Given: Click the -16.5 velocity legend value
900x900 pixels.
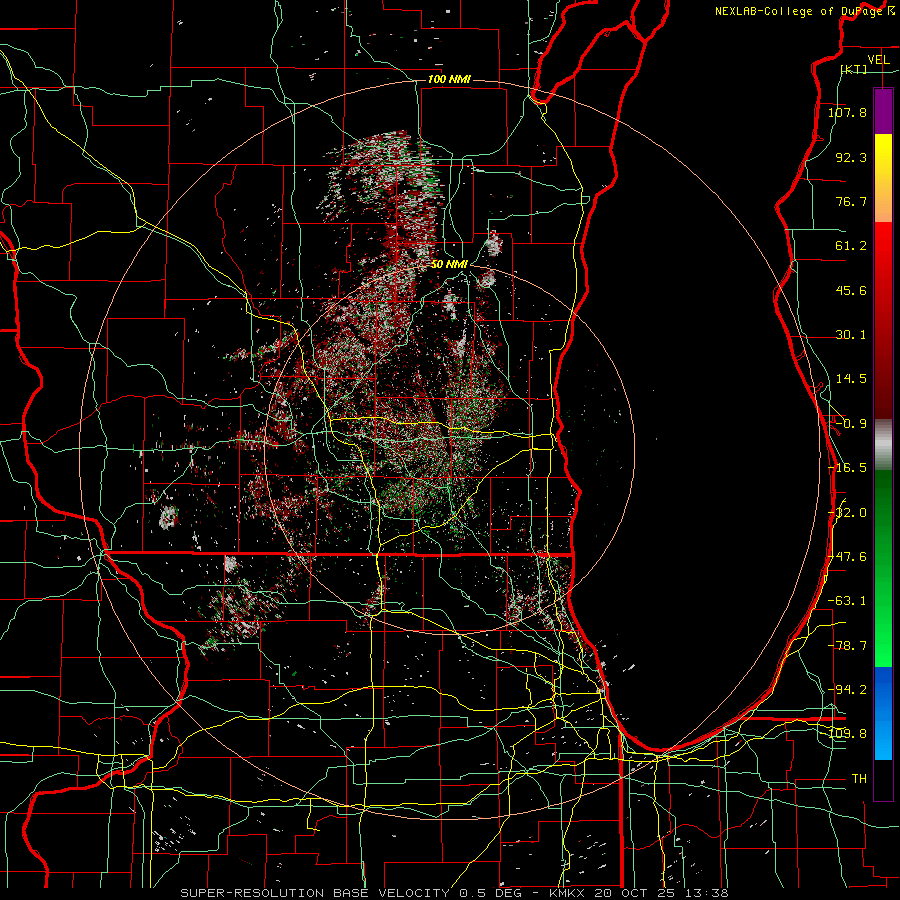Looking at the screenshot, I should 847,468.
